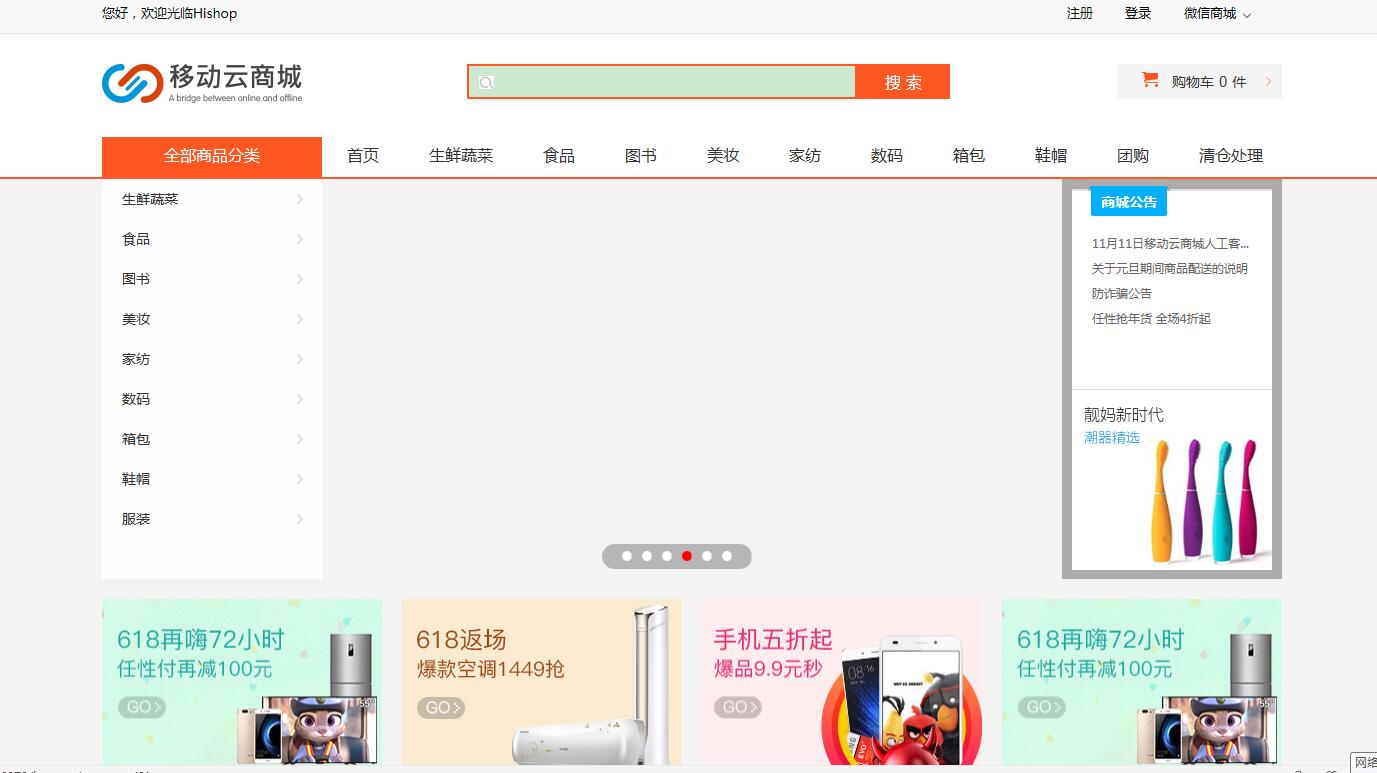Image resolution: width=1377 pixels, height=773 pixels.
Task: Open 箱包 in the top navigation
Action: [x=969, y=156]
